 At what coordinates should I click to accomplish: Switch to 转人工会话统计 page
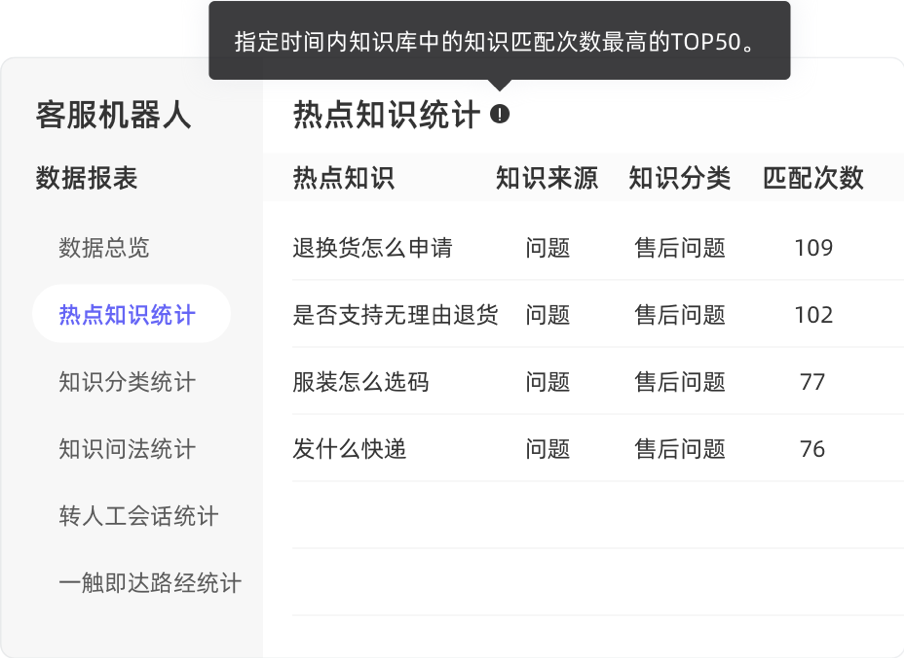[x=138, y=516]
